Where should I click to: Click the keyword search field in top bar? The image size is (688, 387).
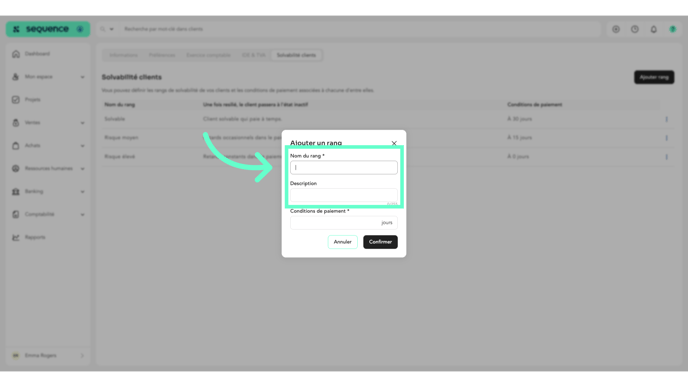click(x=360, y=29)
